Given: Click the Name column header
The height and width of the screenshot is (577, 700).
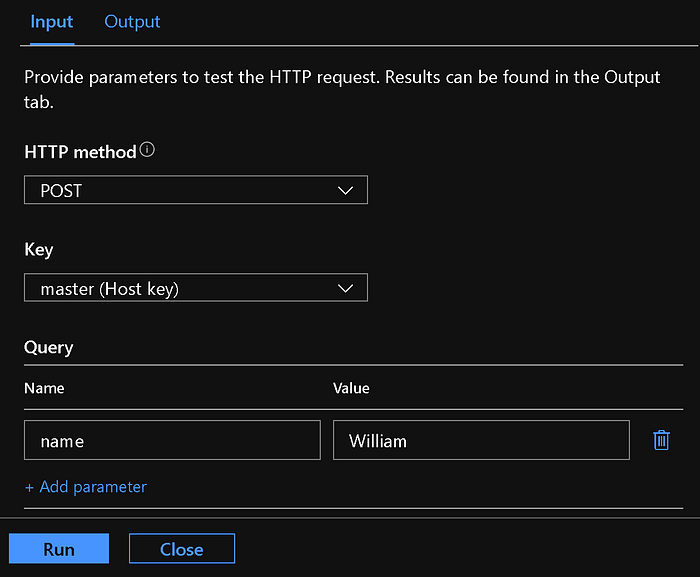Looking at the screenshot, I should coord(44,388).
